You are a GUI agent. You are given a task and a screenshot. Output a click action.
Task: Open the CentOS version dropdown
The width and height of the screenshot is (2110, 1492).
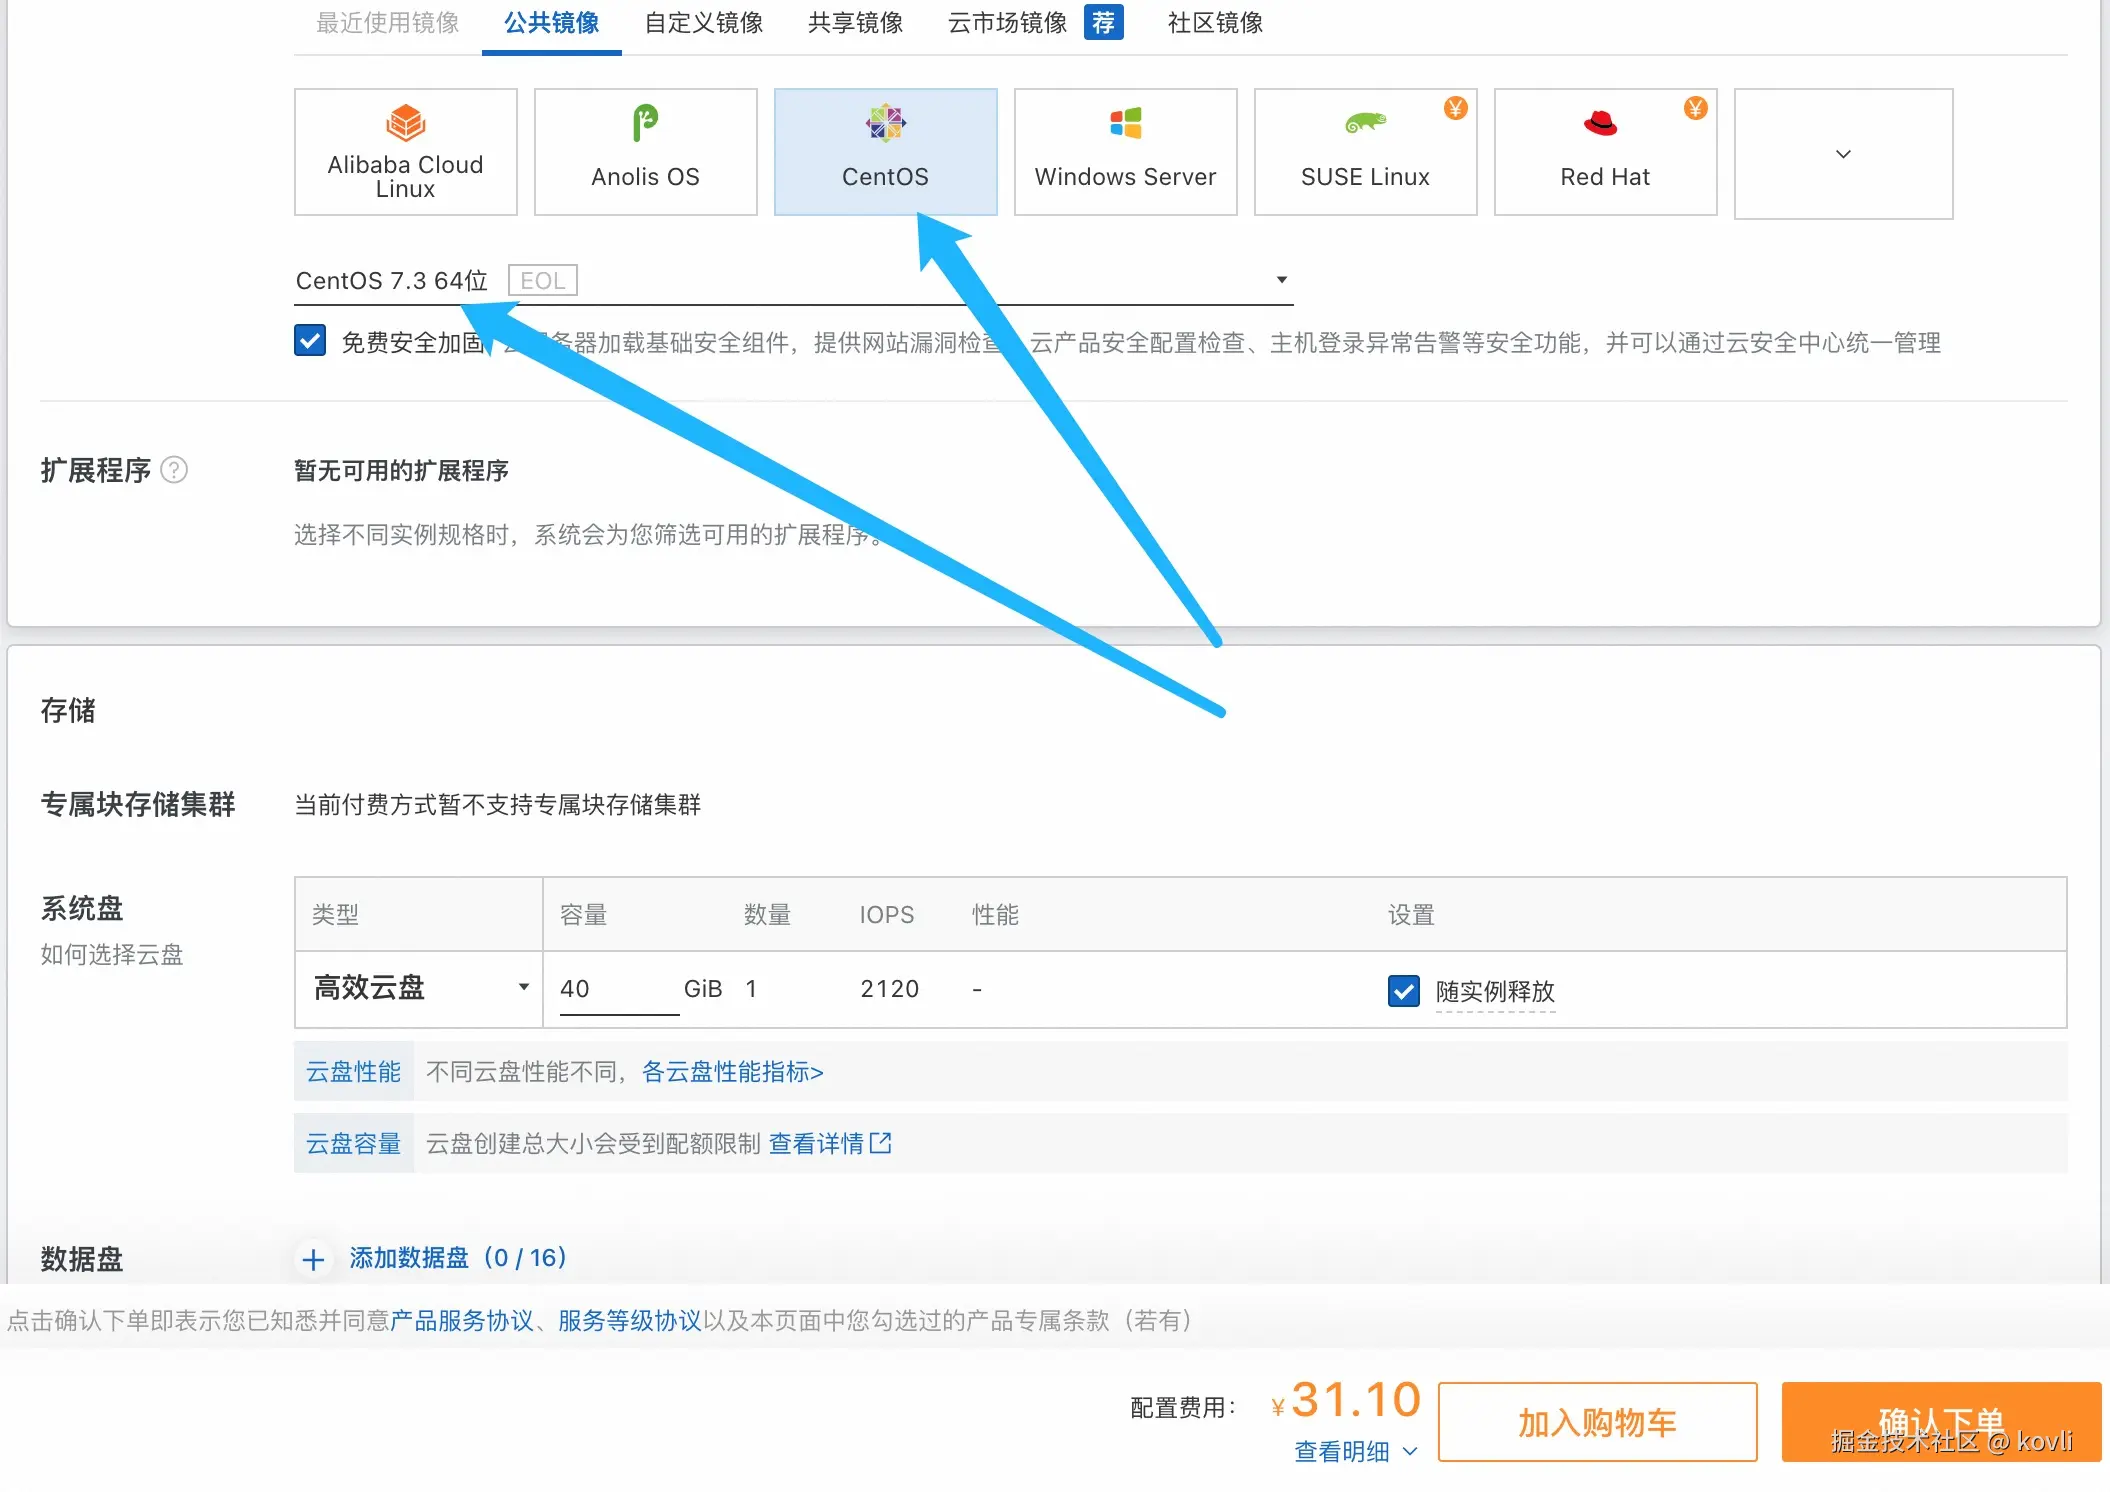1281,280
